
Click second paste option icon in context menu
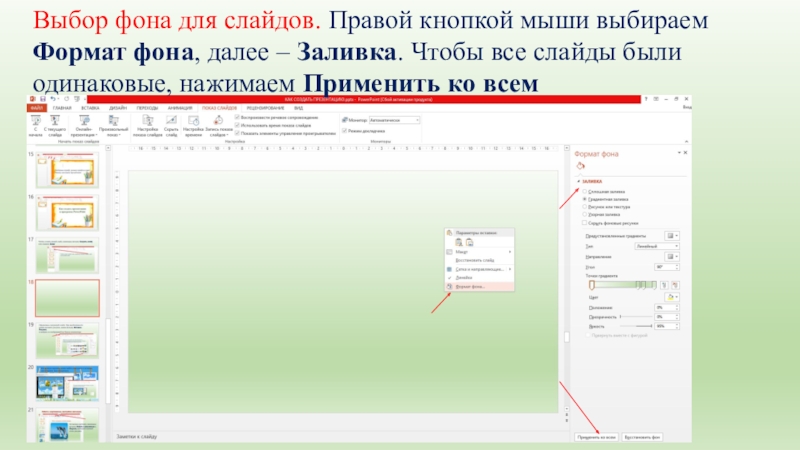pos(469,242)
